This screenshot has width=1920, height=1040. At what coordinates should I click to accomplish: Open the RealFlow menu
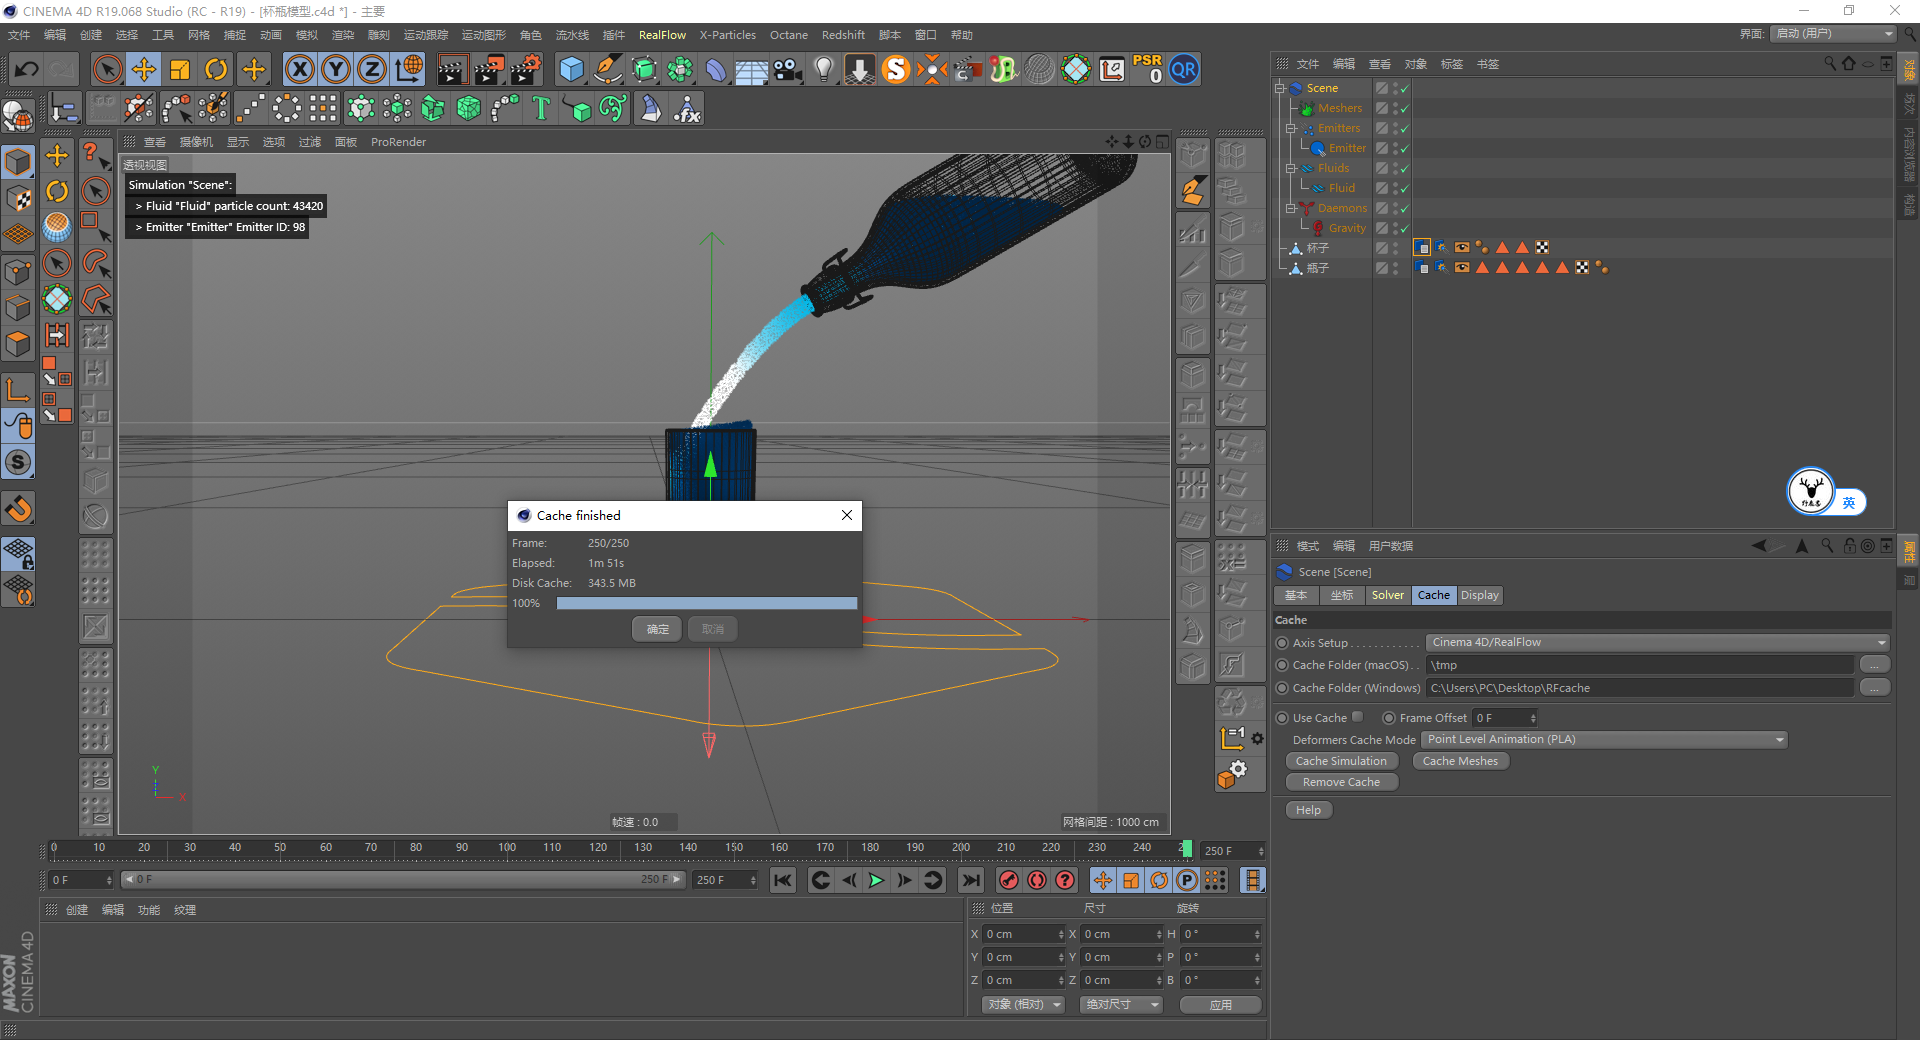coord(662,35)
